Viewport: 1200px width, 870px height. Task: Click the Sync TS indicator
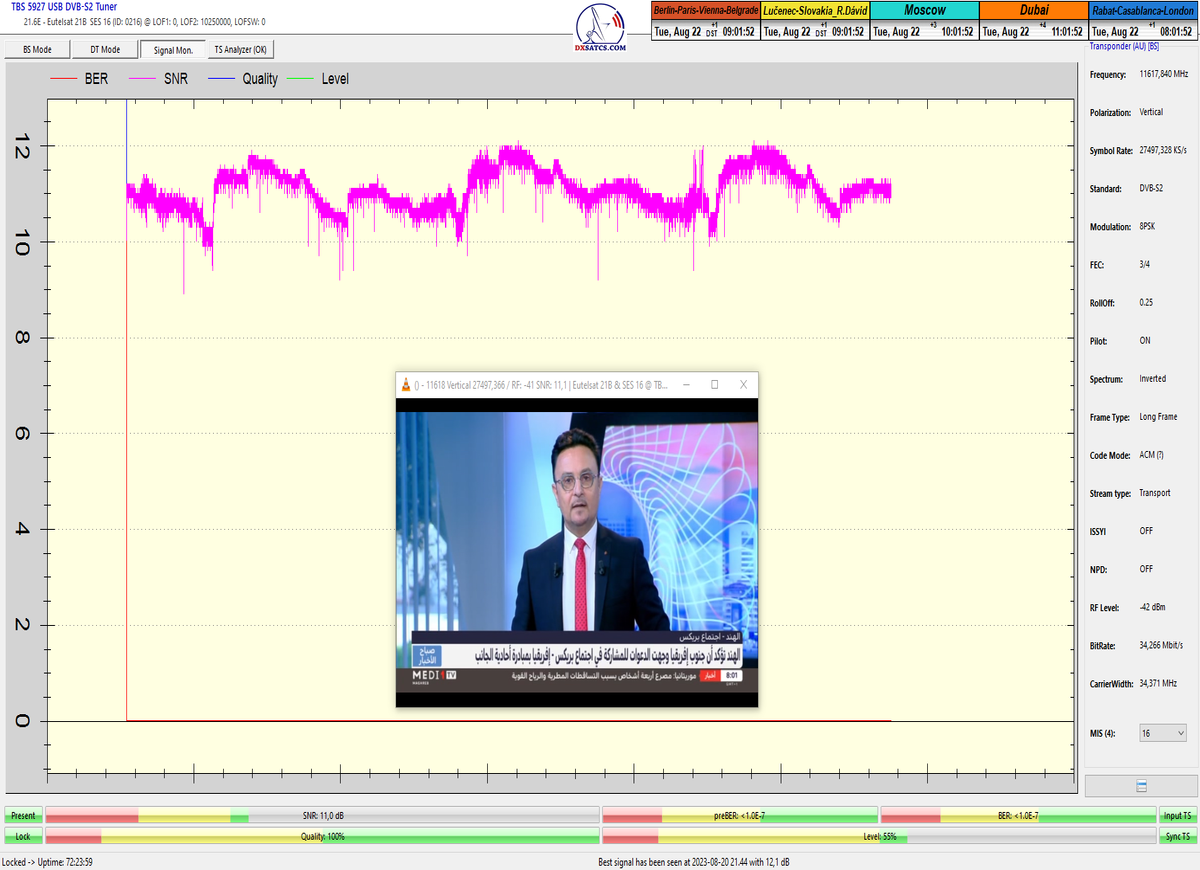click(1177, 836)
